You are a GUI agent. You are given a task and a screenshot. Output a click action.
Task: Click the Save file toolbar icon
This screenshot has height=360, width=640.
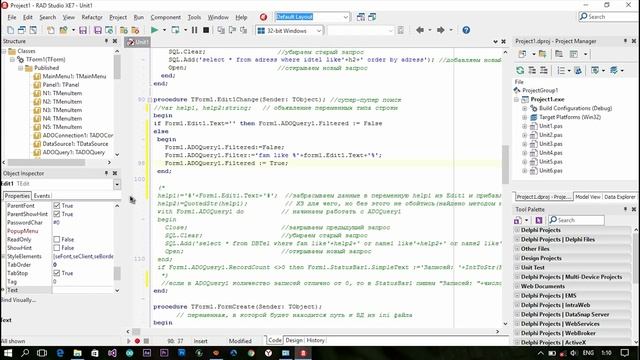83,30
